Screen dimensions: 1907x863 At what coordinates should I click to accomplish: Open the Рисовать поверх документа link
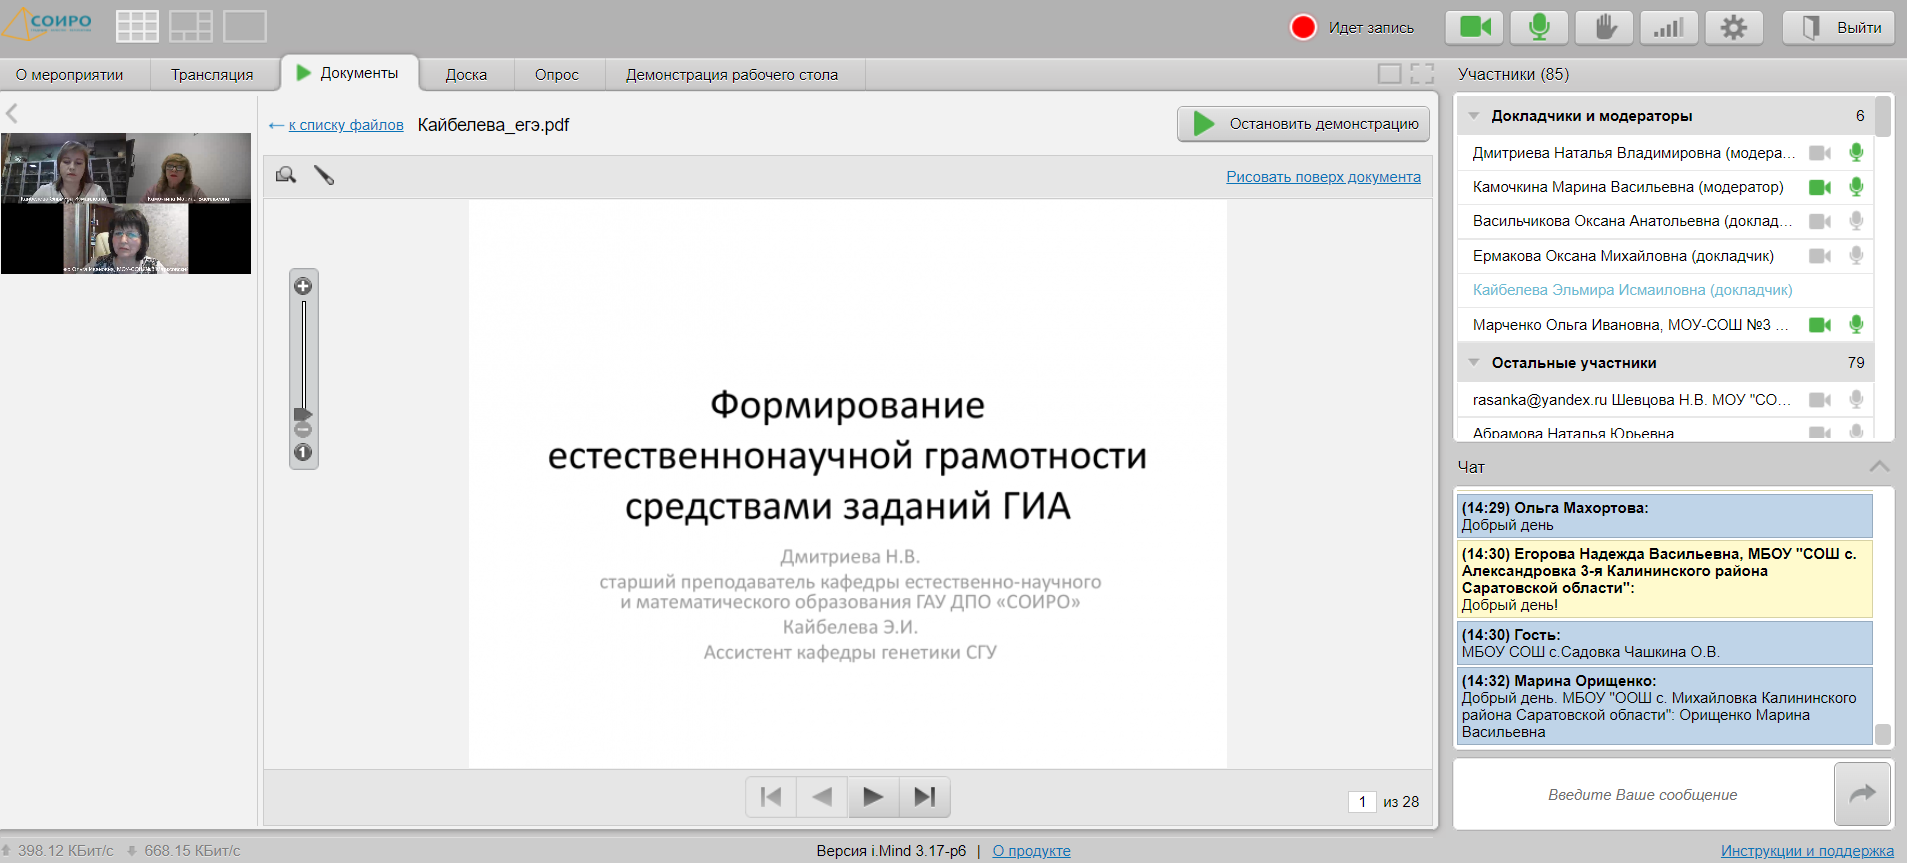1323,177
